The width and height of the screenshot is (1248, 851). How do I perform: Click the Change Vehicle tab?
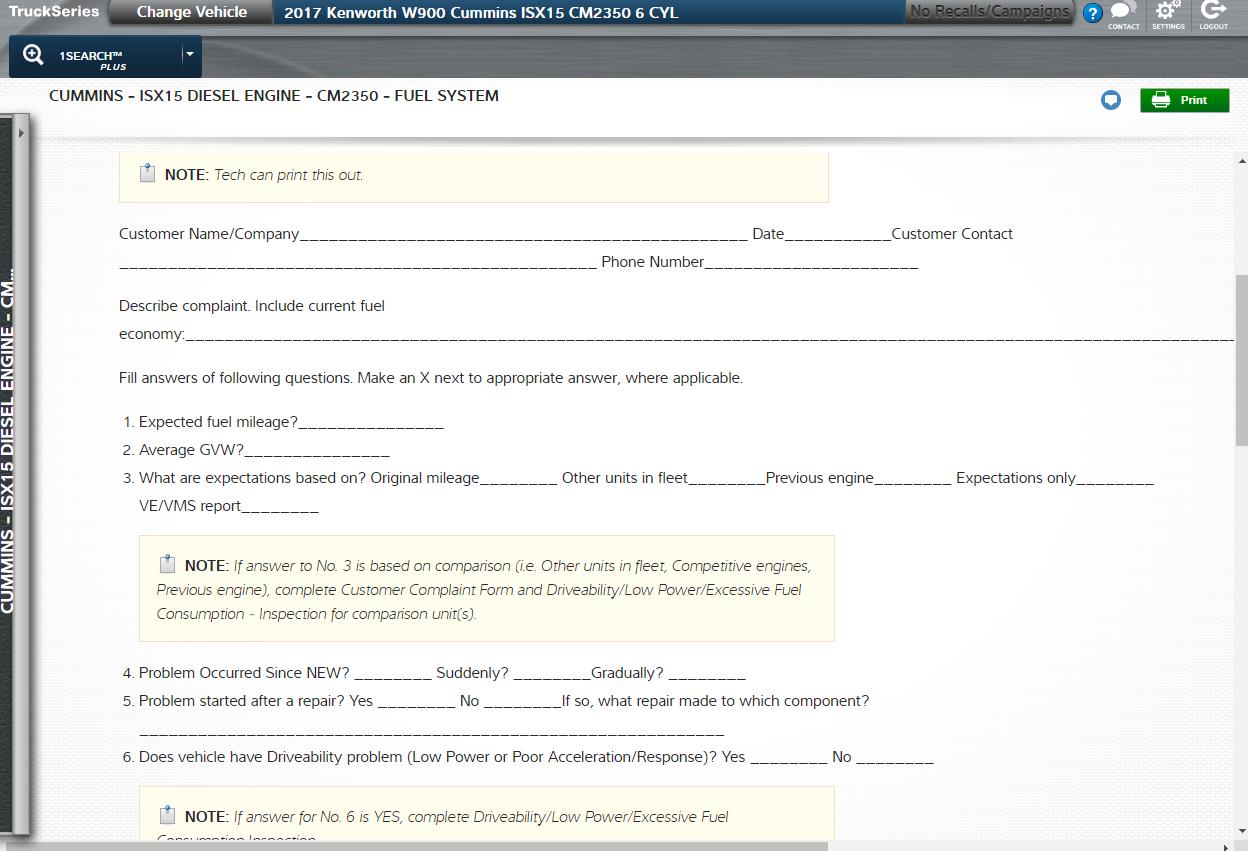coord(191,12)
